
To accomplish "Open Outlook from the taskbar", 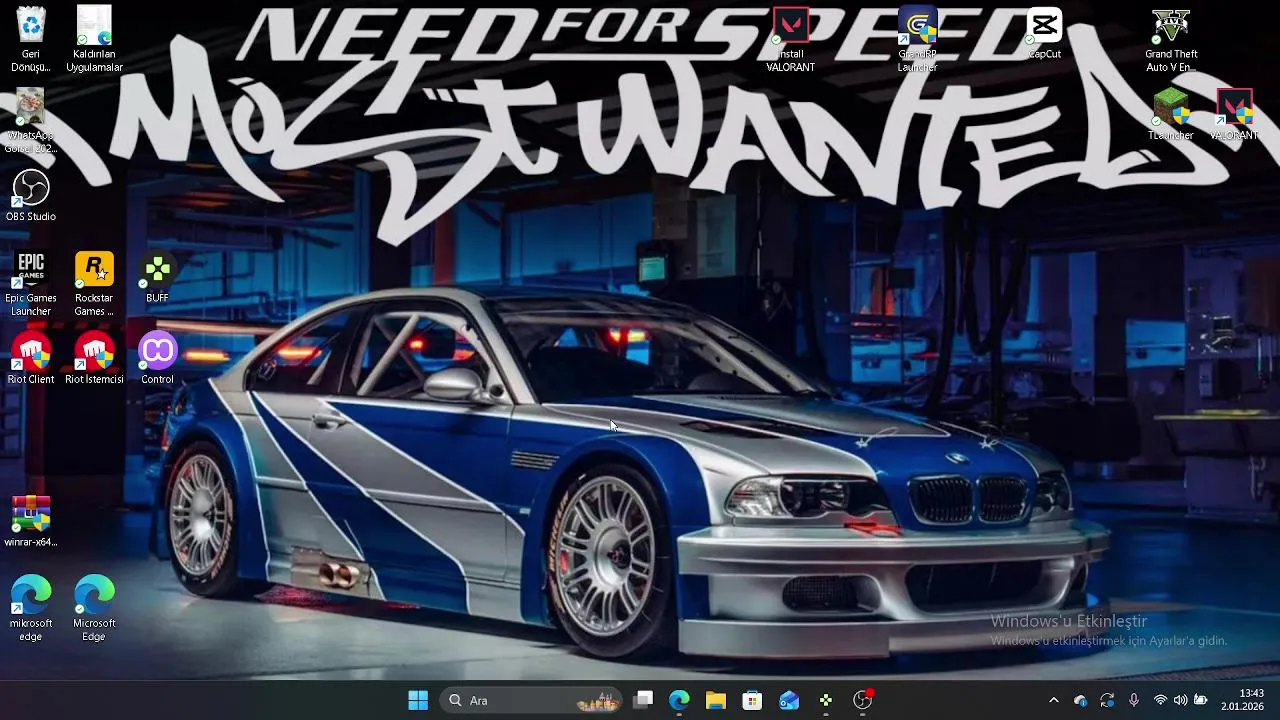I will [x=789, y=700].
